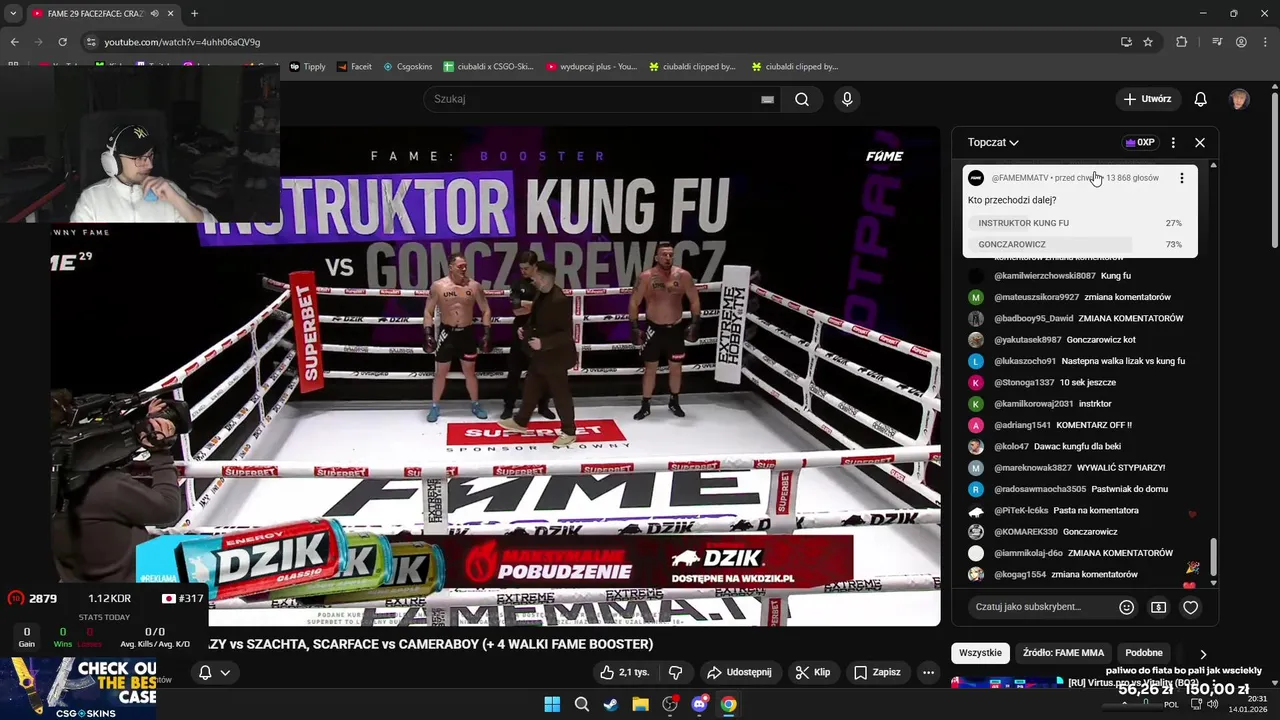The image size is (1280, 720).
Task: Open the ciubaldi x CSGO-Ski bookmark
Action: pos(489,67)
